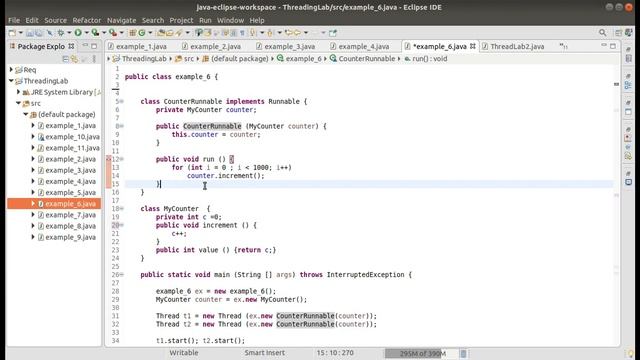Maximize the editor area
The height and width of the screenshot is (360, 640).
[x=613, y=46]
